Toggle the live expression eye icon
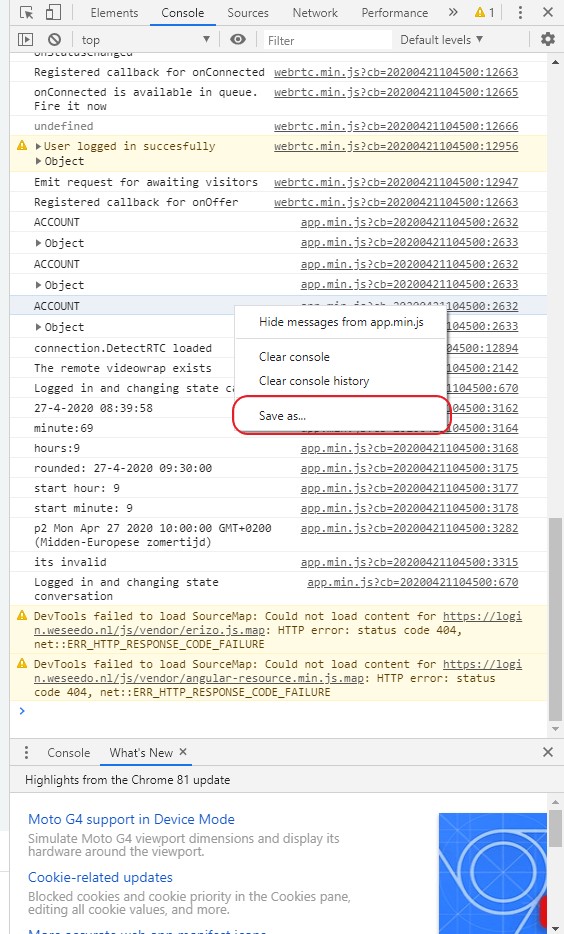The image size is (564, 934). (238, 40)
